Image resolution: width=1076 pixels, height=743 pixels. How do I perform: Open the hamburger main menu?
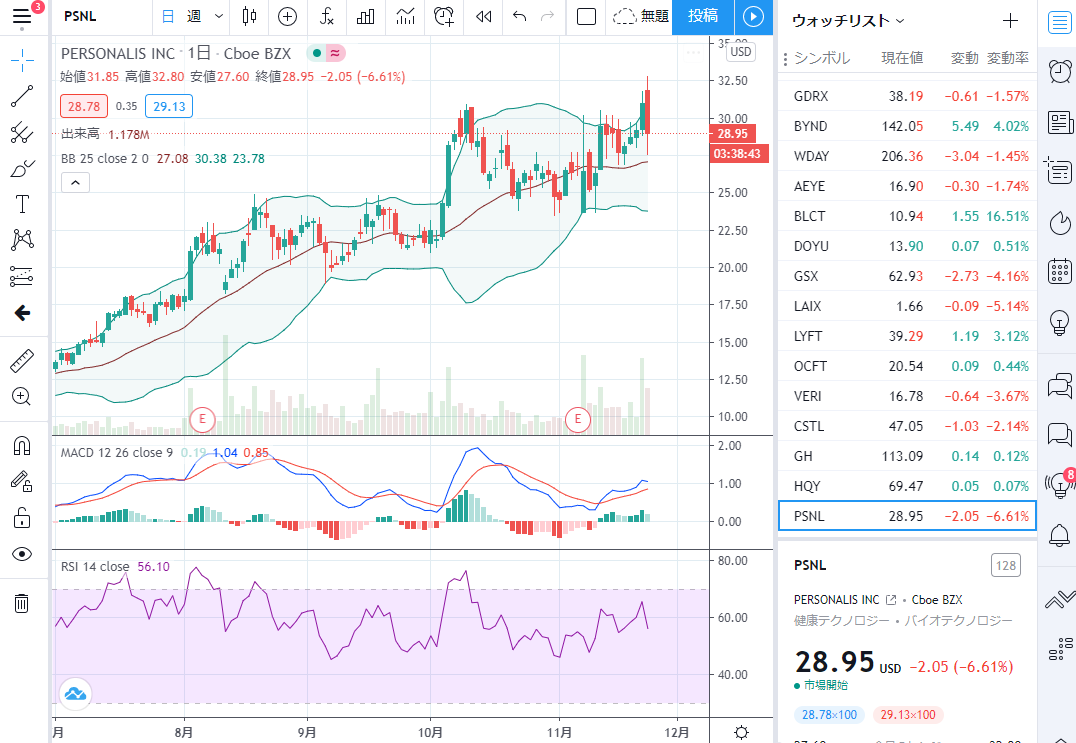point(22,16)
